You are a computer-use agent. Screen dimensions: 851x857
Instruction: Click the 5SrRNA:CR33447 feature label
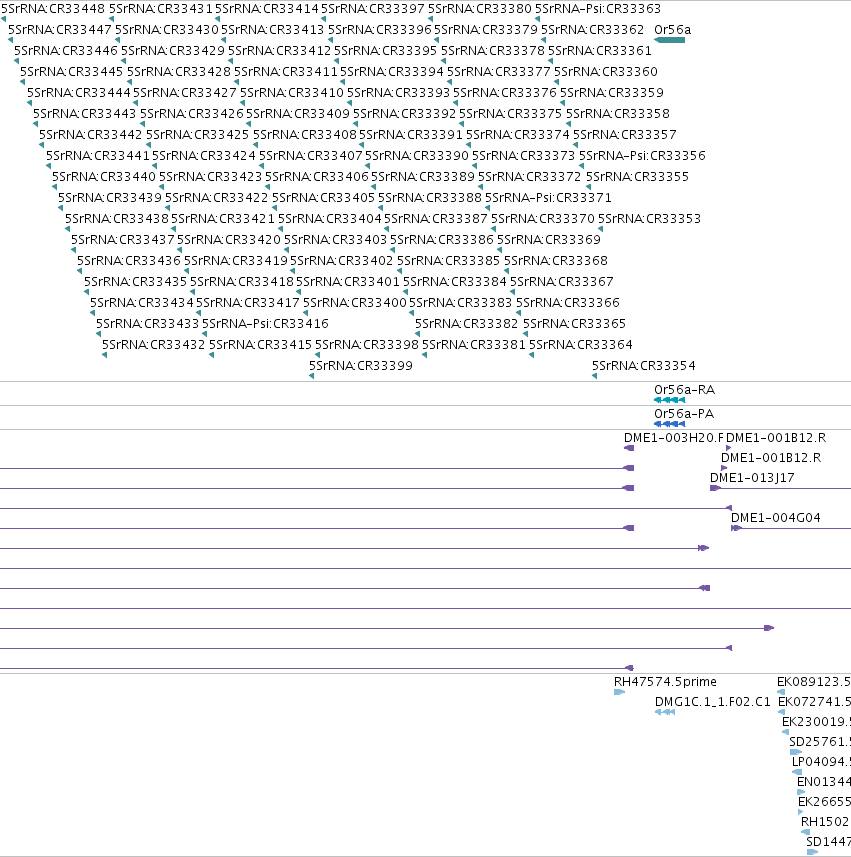click(60, 30)
